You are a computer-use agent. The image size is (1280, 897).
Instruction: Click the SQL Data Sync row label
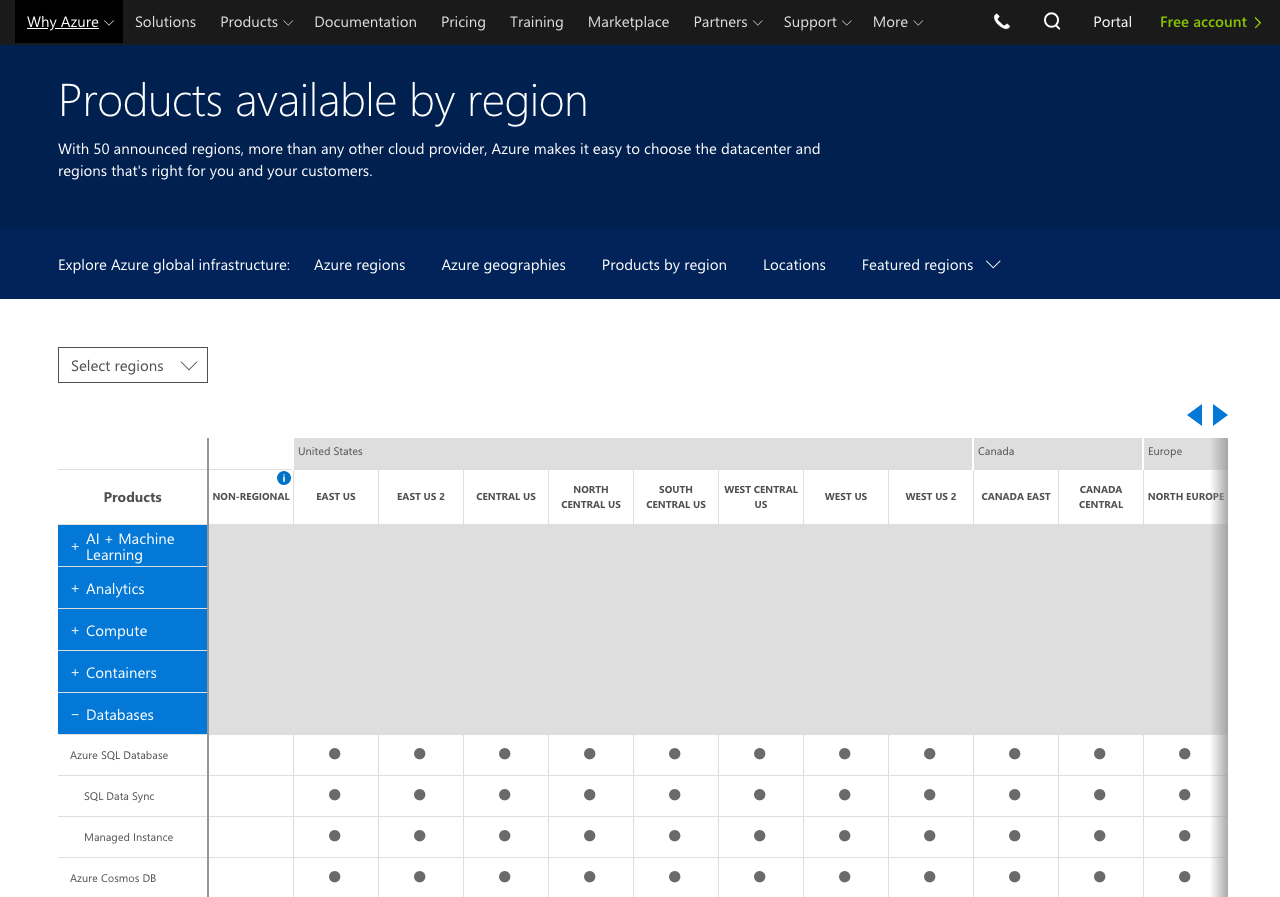pyautogui.click(x=119, y=796)
